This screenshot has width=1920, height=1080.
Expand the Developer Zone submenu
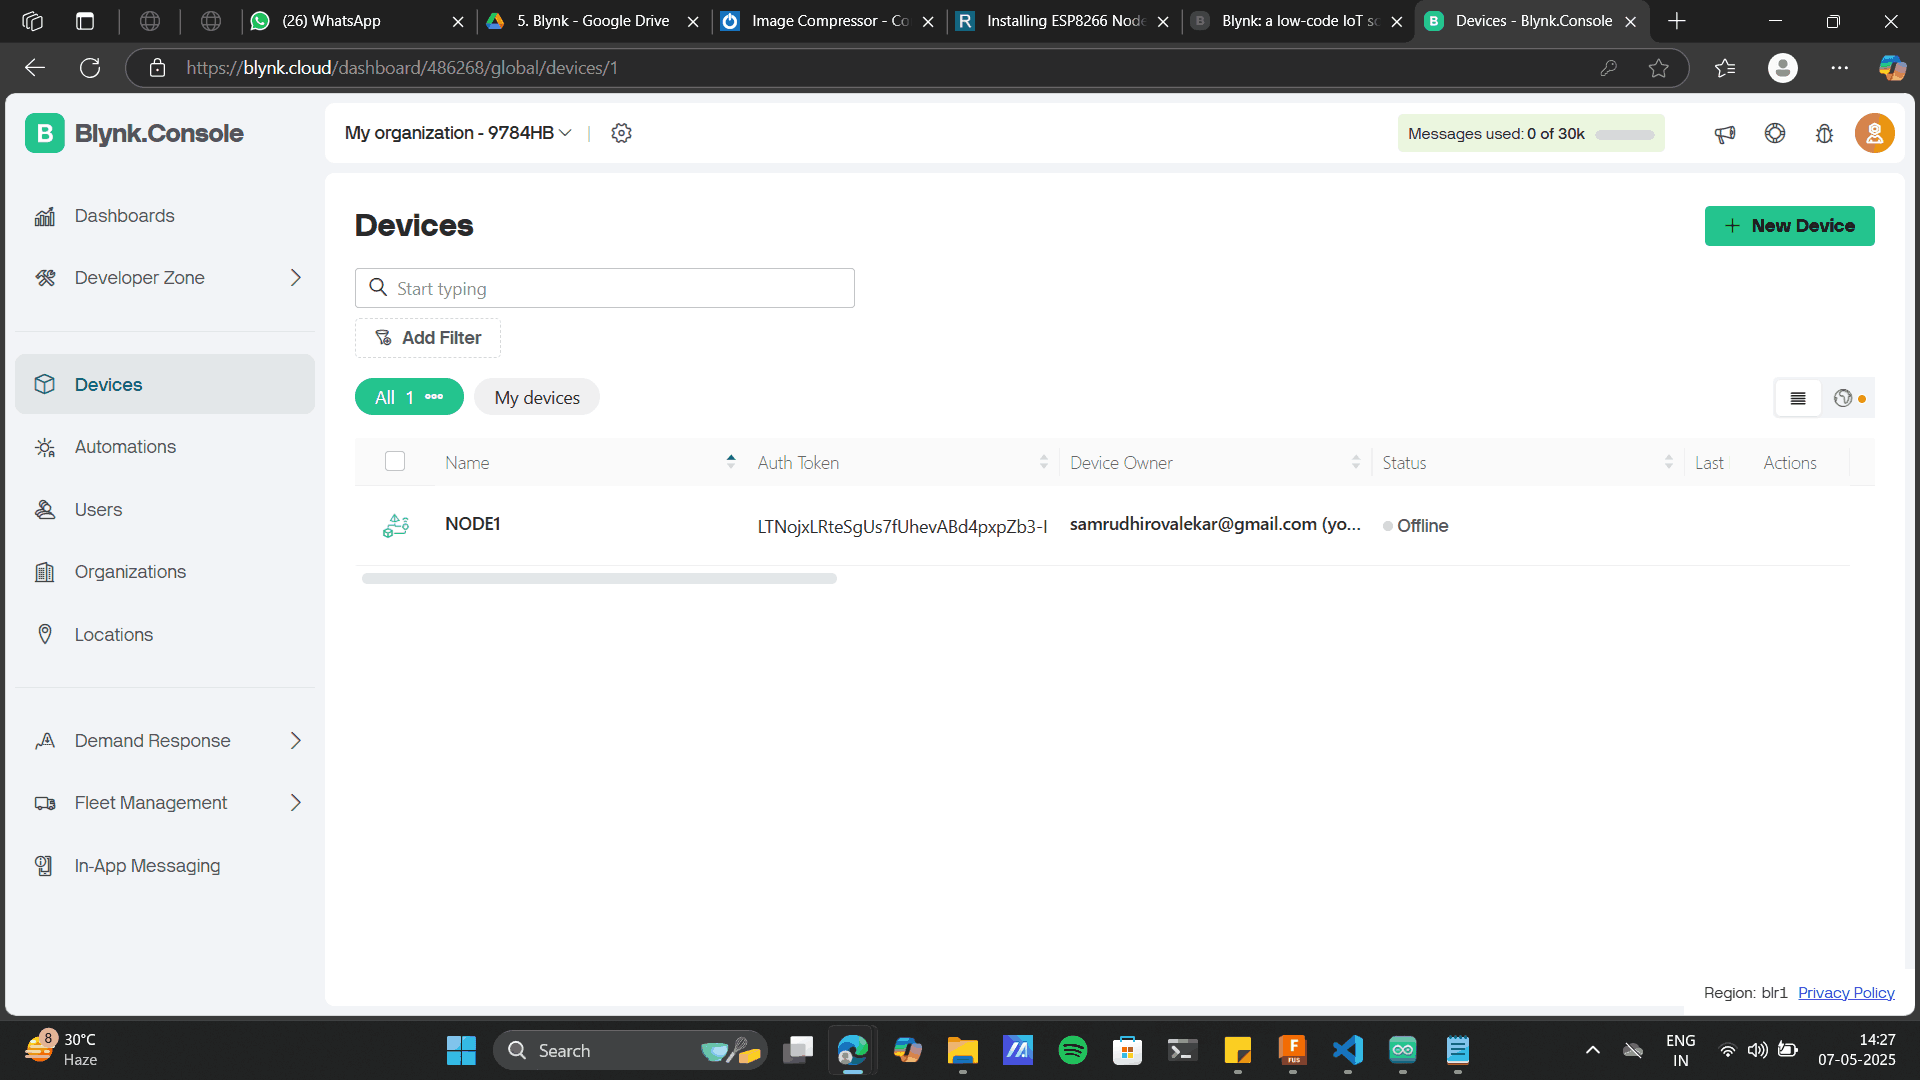pyautogui.click(x=296, y=278)
